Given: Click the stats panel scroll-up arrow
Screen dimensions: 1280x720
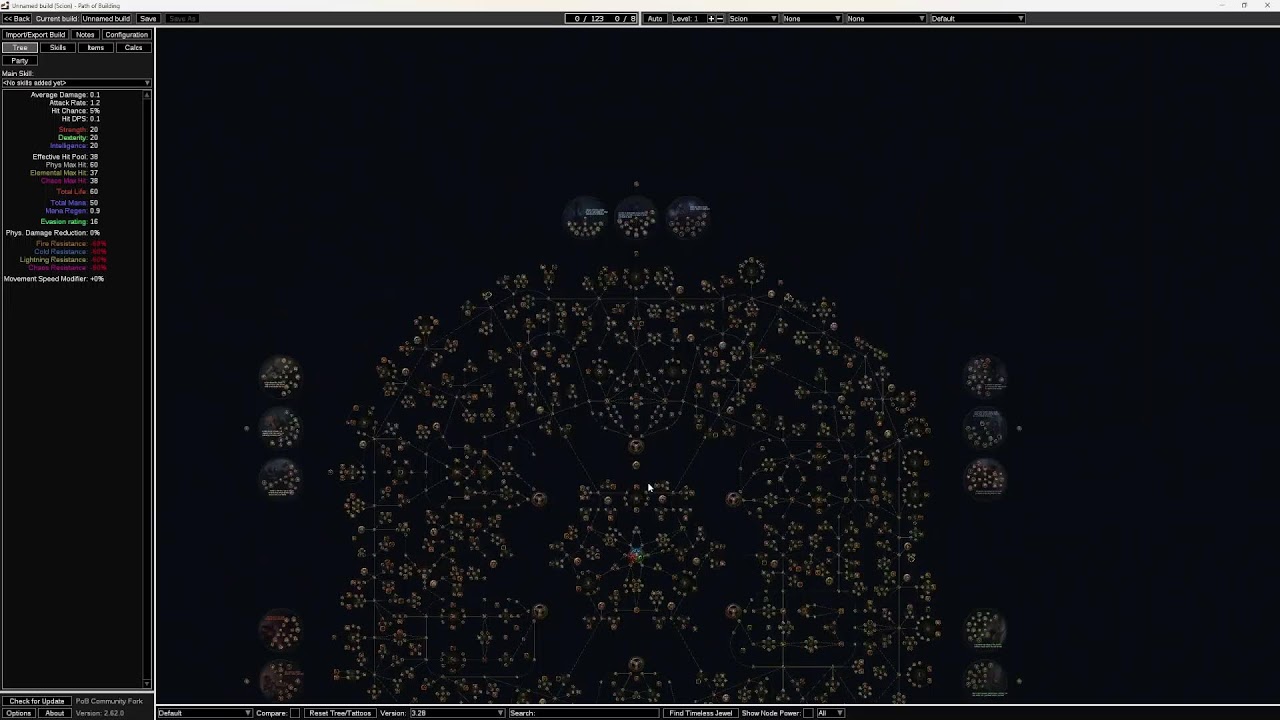Looking at the screenshot, I should [148, 95].
